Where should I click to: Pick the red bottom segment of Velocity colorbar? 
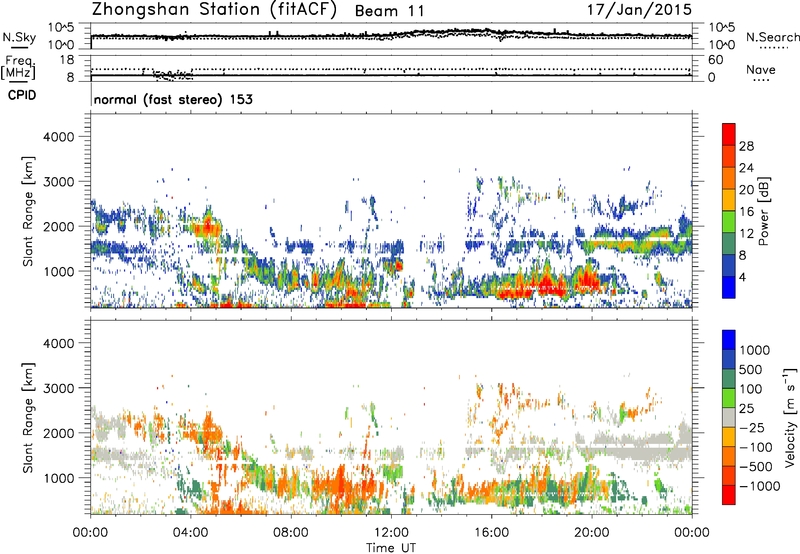point(729,495)
